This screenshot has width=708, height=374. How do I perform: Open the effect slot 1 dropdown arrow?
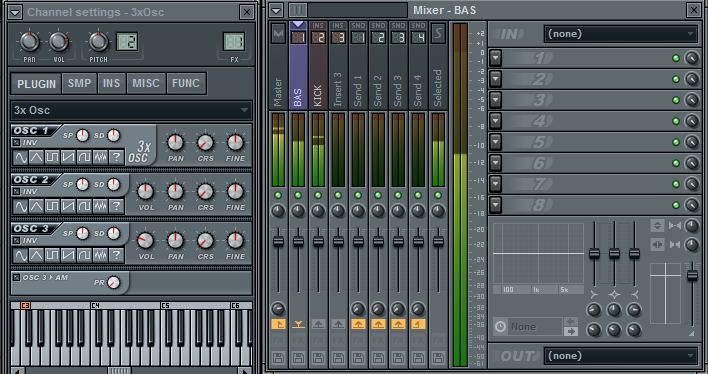click(495, 58)
